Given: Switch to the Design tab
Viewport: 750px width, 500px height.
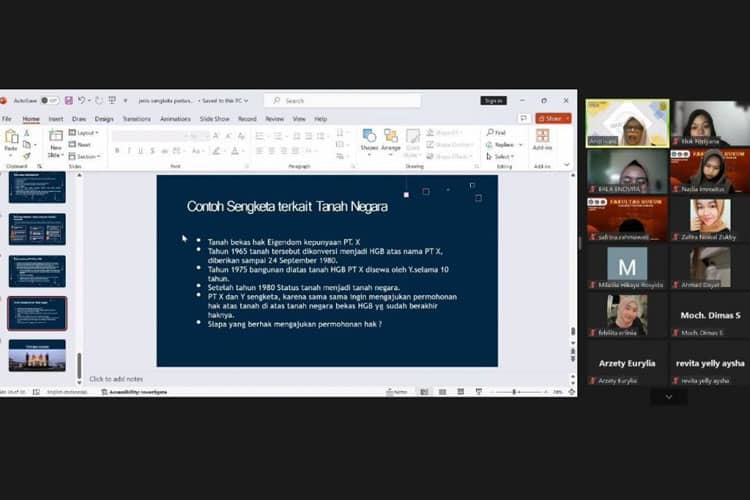Looking at the screenshot, I should pyautogui.click(x=104, y=119).
